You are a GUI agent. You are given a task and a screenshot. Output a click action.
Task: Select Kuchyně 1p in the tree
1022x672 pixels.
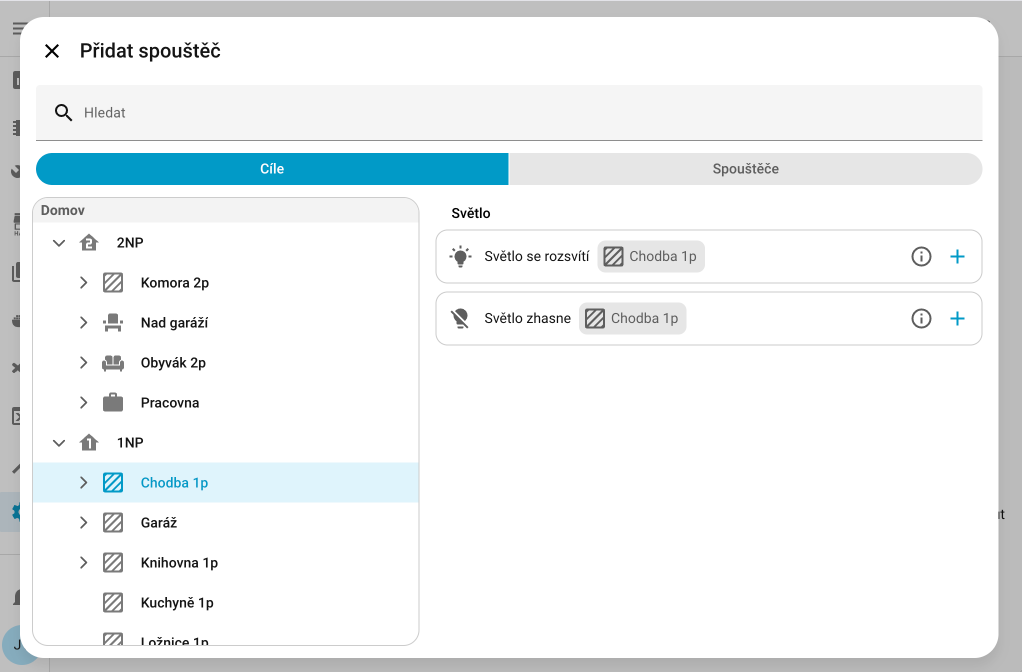coord(177,603)
